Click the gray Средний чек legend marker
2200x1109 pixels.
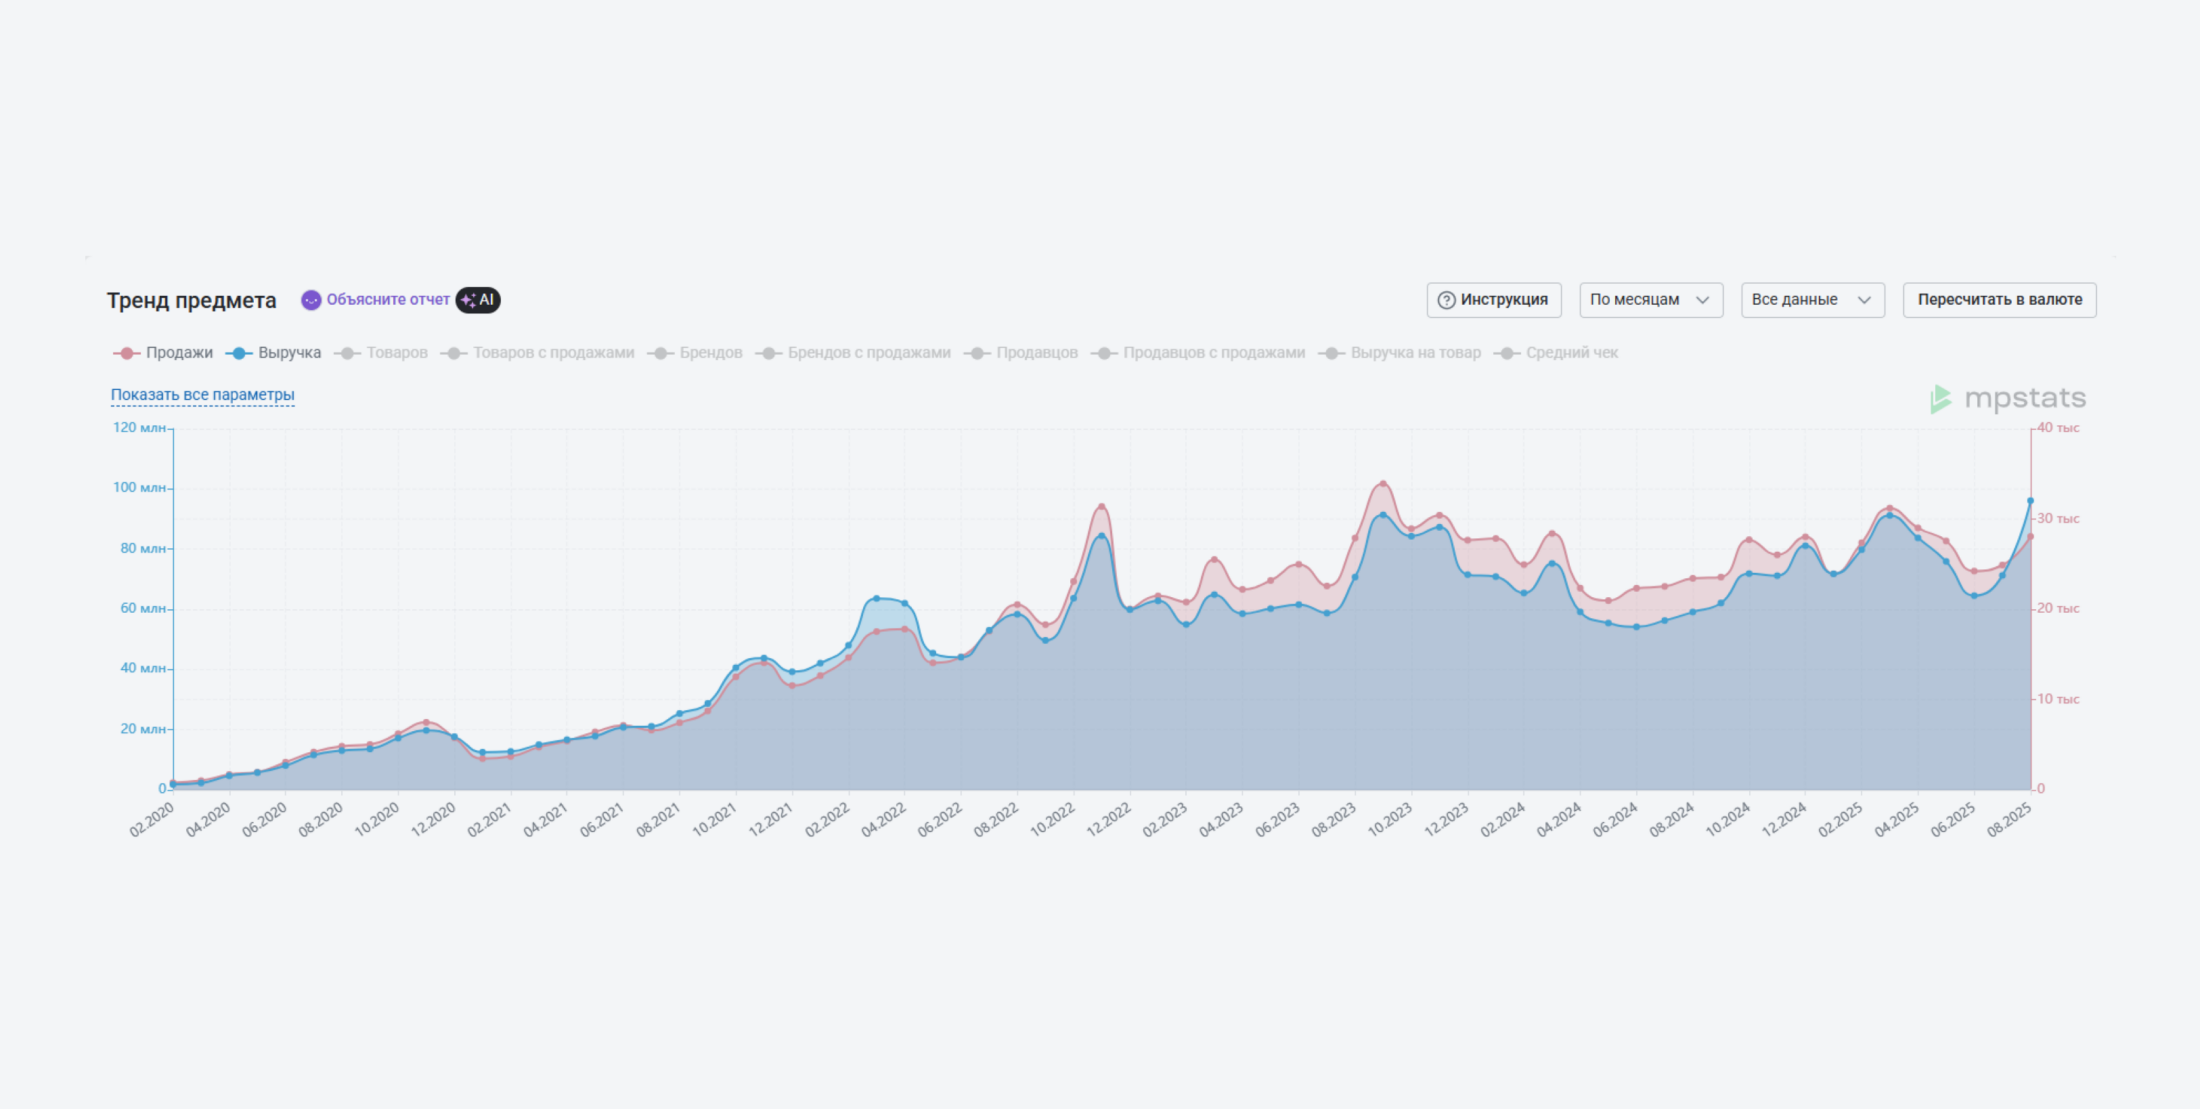coord(1506,353)
